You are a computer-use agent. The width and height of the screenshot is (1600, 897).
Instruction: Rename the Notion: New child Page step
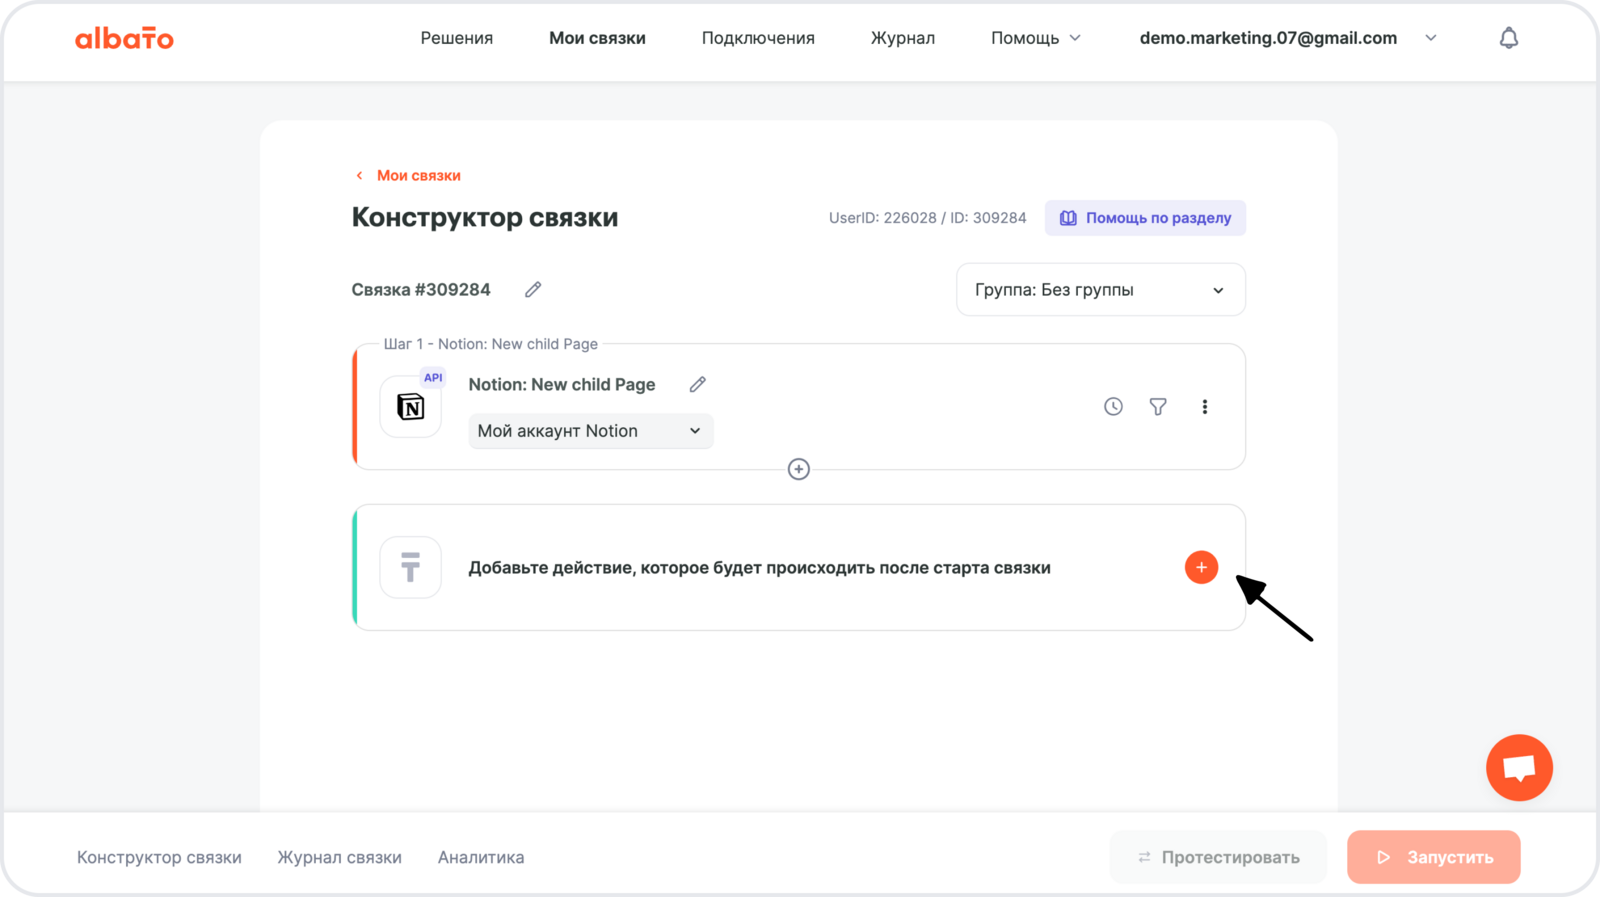point(697,385)
